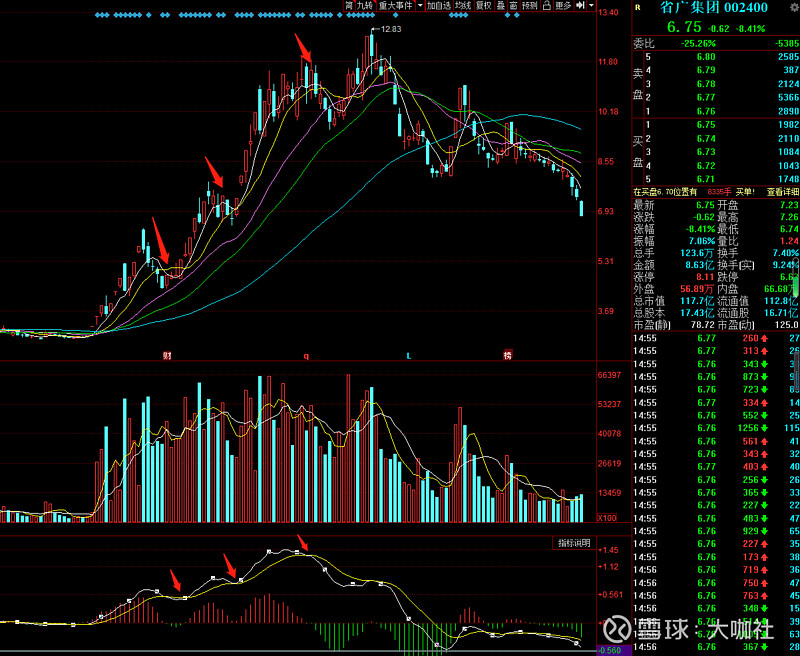Select buy level 2 price 6.74
The width and height of the screenshot is (800, 656).
[x=706, y=138]
